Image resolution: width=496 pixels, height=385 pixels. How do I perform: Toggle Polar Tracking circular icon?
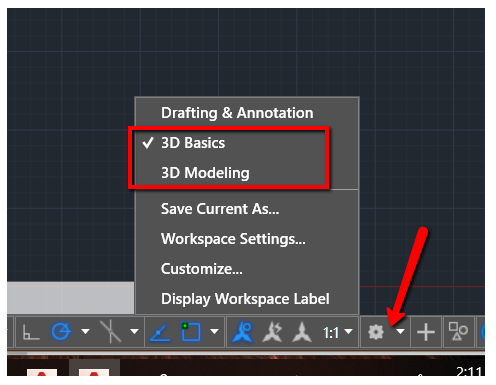61,332
